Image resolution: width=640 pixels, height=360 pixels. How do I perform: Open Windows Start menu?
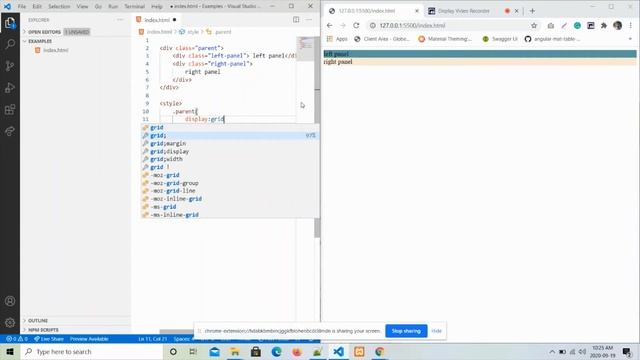pyautogui.click(x=10, y=351)
